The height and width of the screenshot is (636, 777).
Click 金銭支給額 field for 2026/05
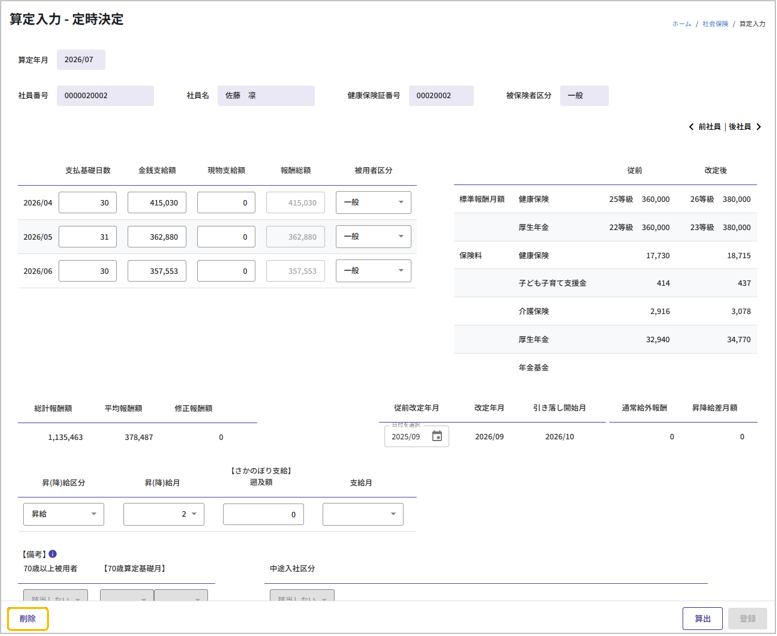157,237
